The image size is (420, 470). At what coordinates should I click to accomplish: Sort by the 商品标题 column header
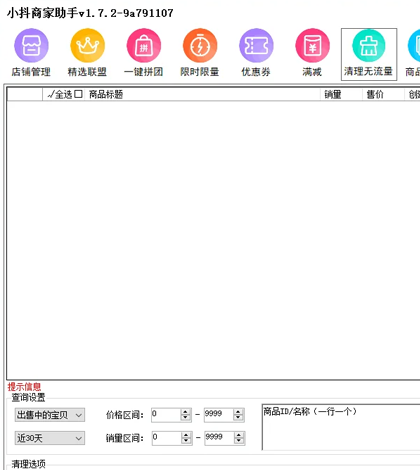point(106,94)
